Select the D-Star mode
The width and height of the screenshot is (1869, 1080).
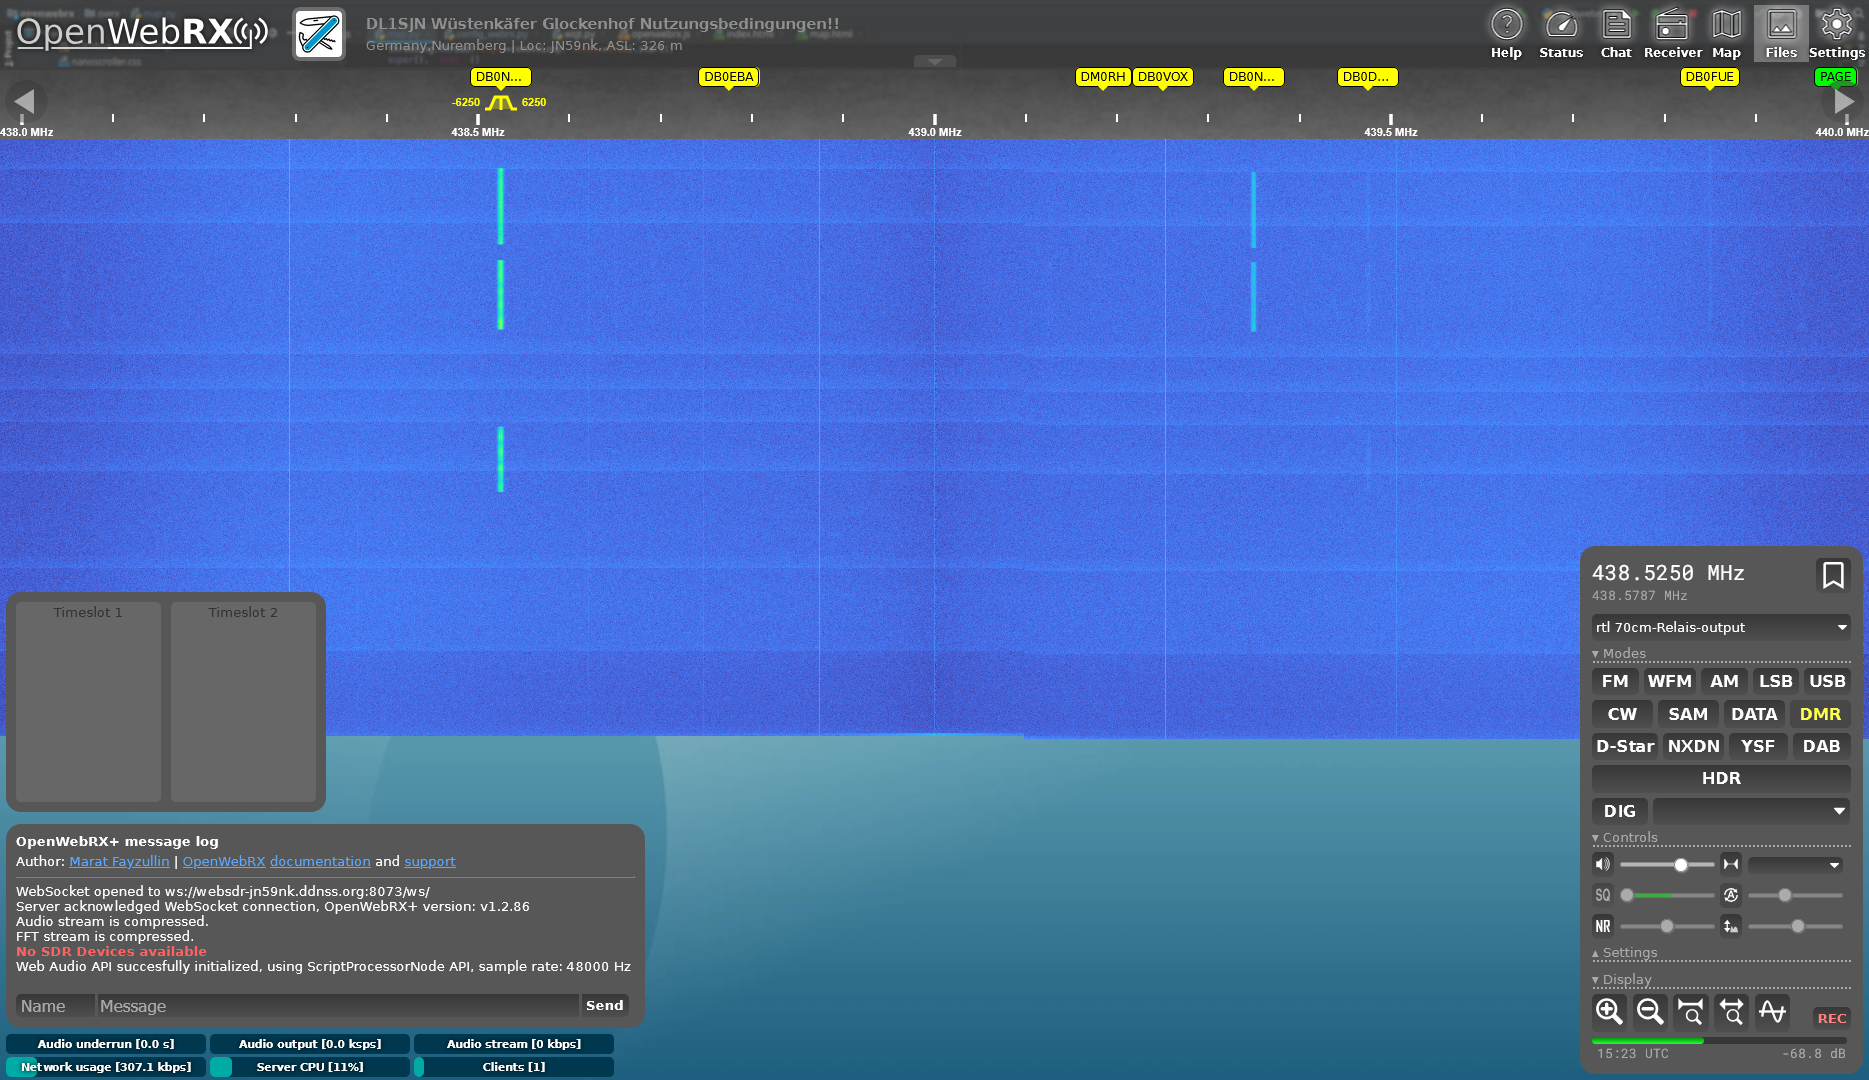1624,746
